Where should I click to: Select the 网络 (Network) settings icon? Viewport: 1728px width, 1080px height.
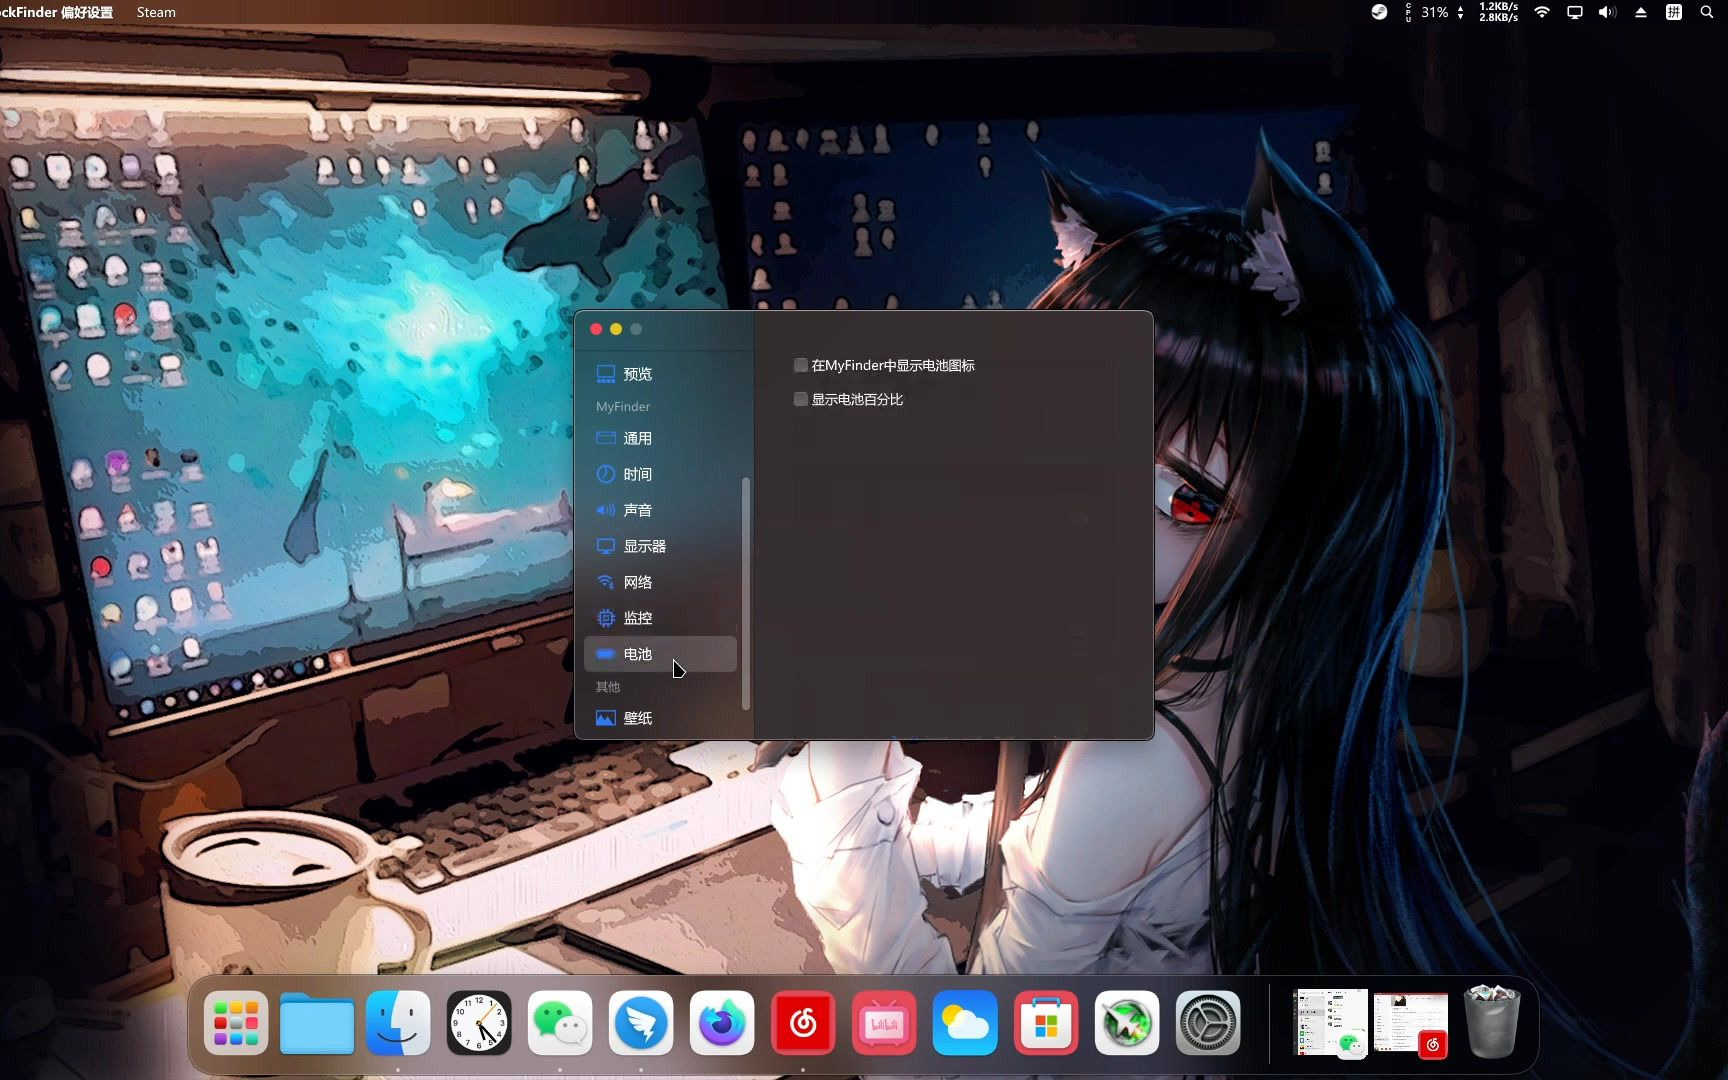pos(639,582)
